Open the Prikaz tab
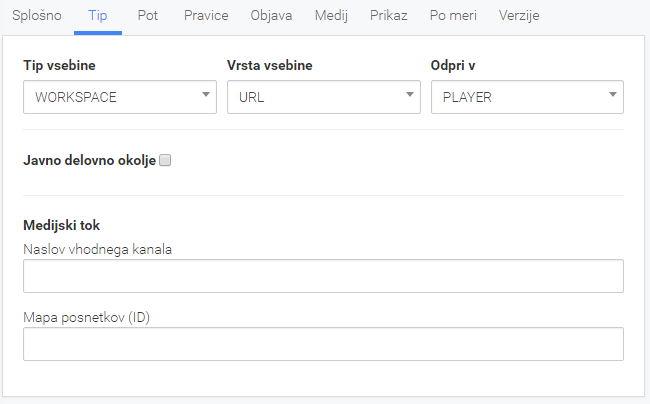 (x=388, y=15)
